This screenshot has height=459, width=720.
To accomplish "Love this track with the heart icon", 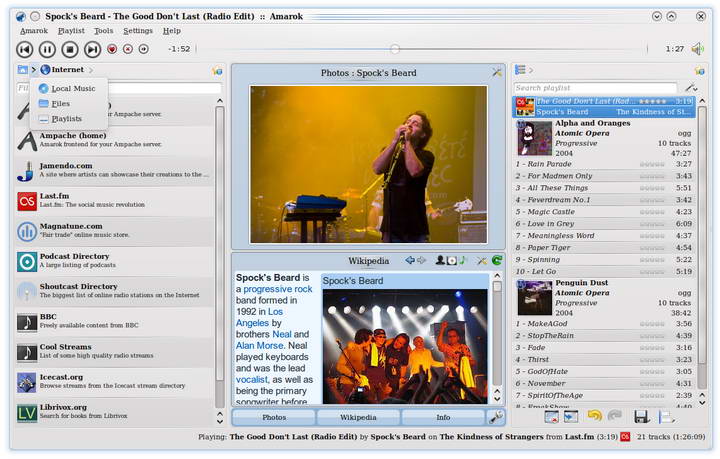I will pyautogui.click(x=112, y=49).
